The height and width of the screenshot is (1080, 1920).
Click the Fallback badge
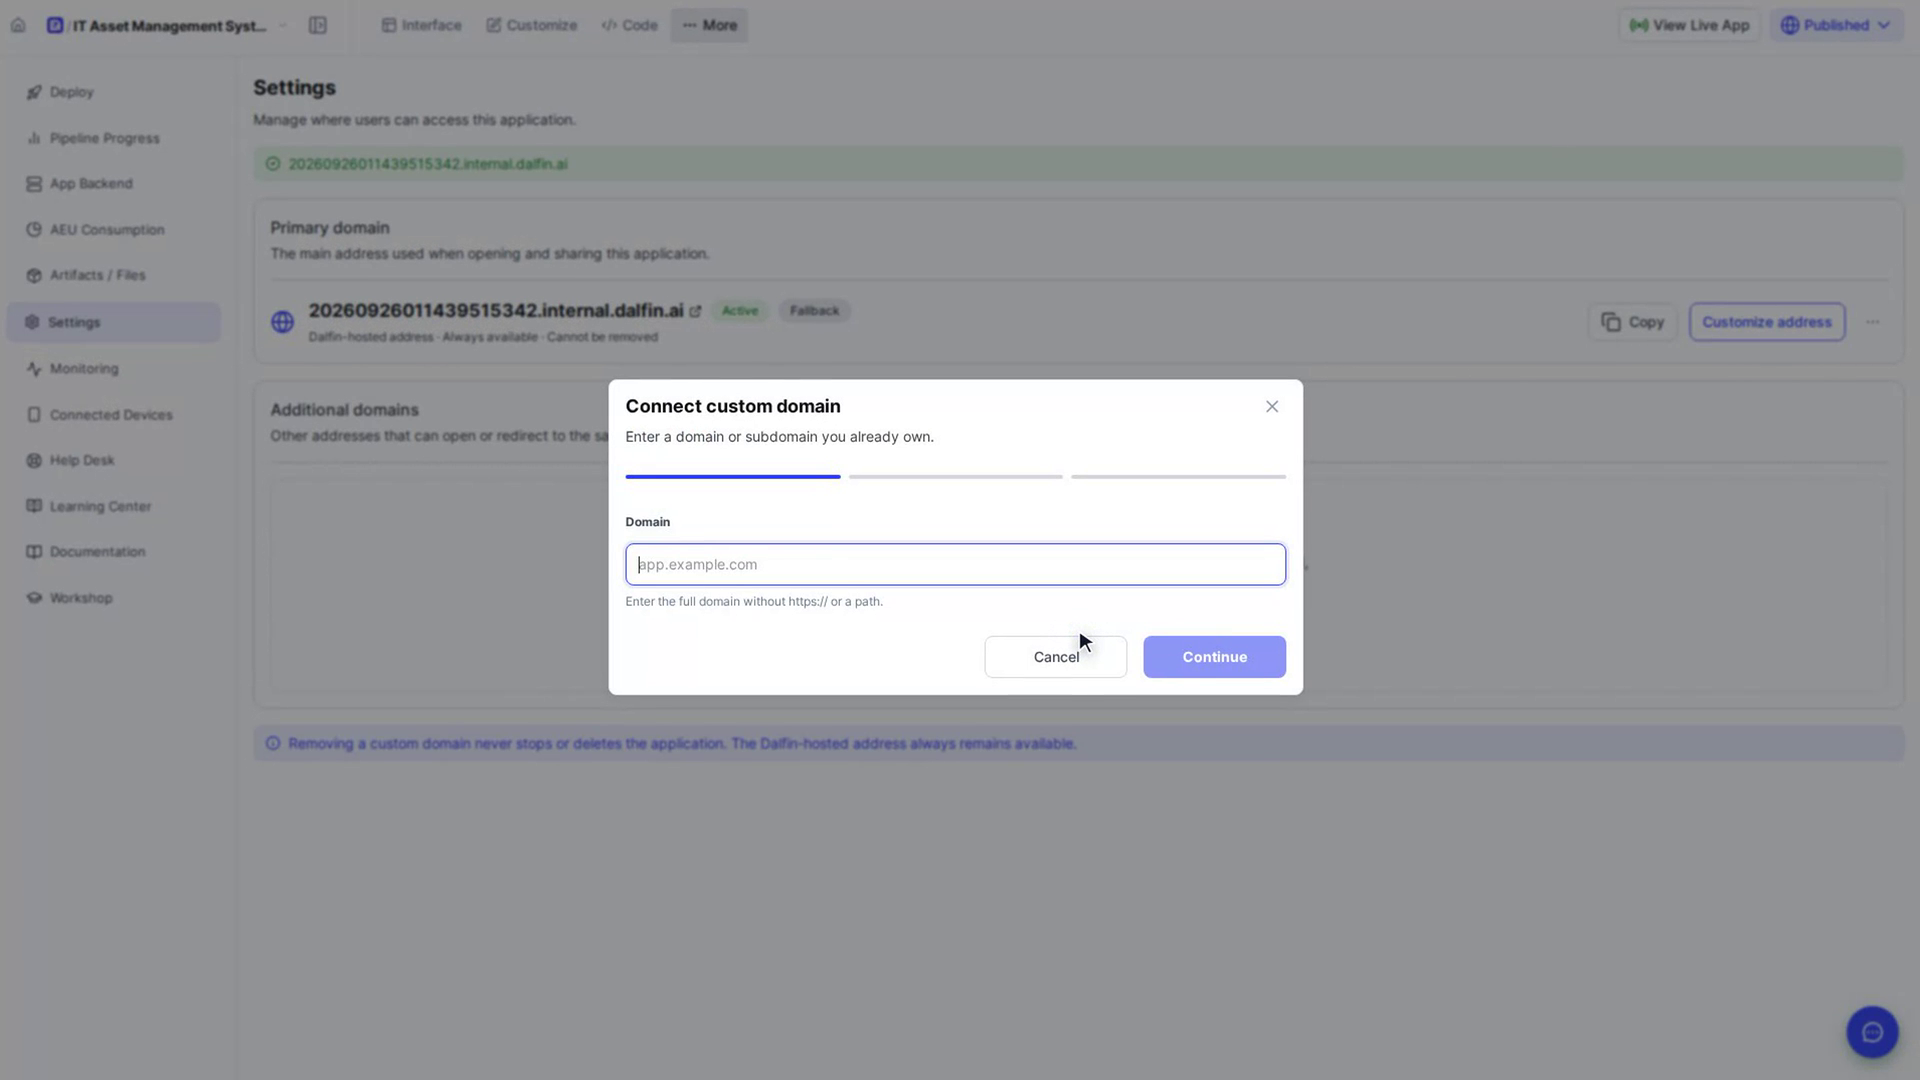point(814,311)
